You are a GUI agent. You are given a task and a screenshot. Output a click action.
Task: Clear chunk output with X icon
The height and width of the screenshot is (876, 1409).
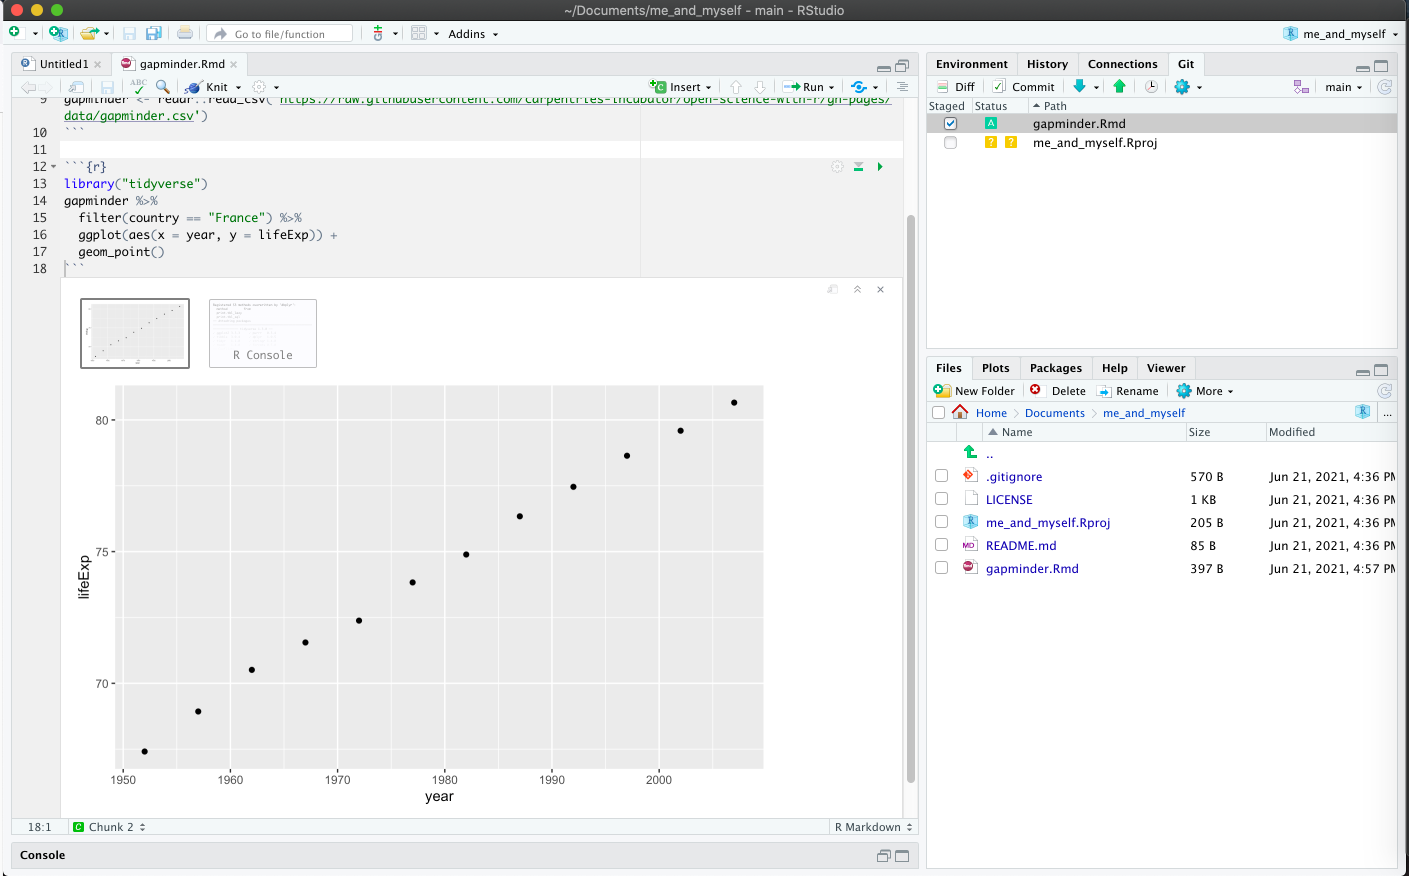tap(880, 289)
